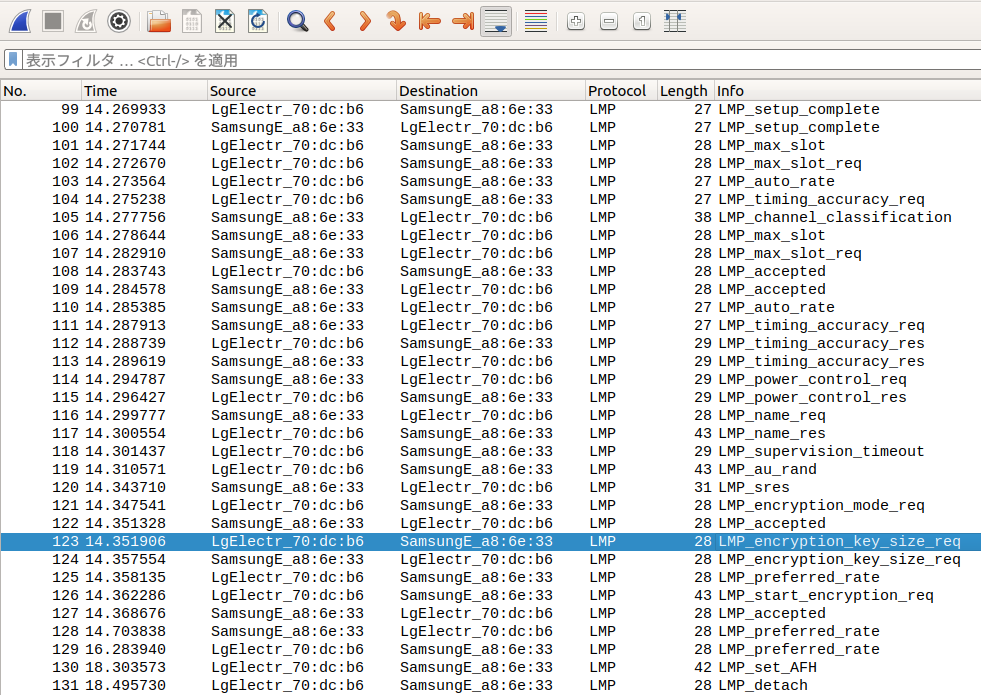The width and height of the screenshot is (981, 695).
Task: Toggle packet colorizing rules
Action: point(536,21)
